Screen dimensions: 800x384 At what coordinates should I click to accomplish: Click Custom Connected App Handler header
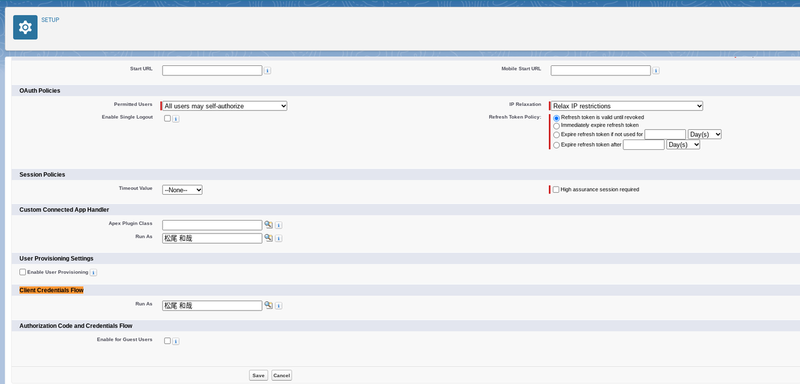click(x=64, y=210)
